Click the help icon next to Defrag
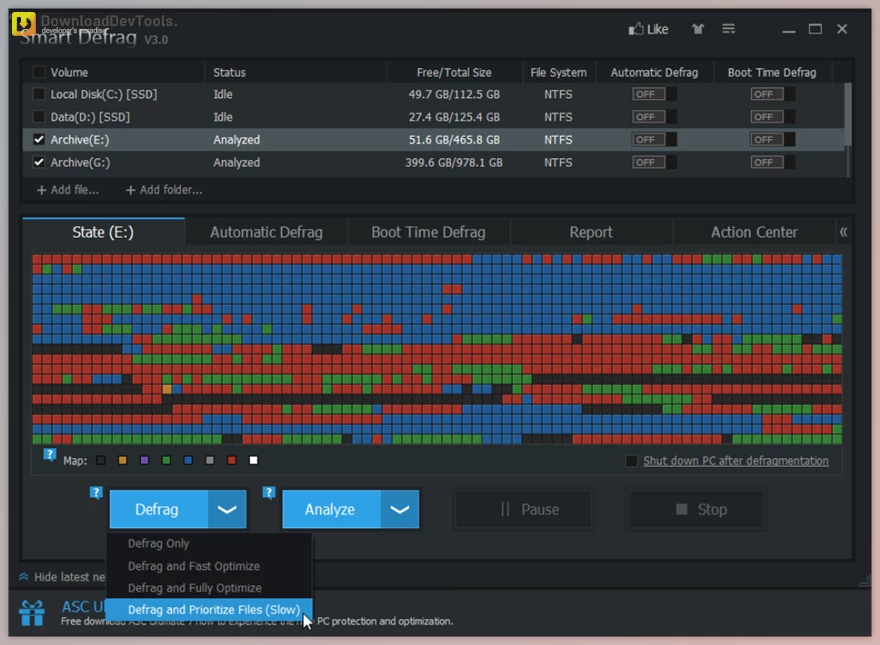880x645 pixels. coord(96,493)
